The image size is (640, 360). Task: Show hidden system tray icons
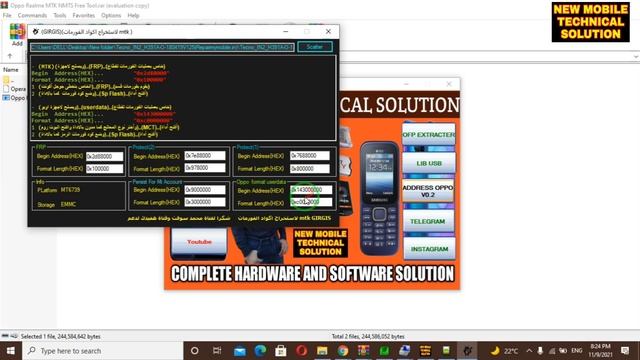(x=529, y=351)
